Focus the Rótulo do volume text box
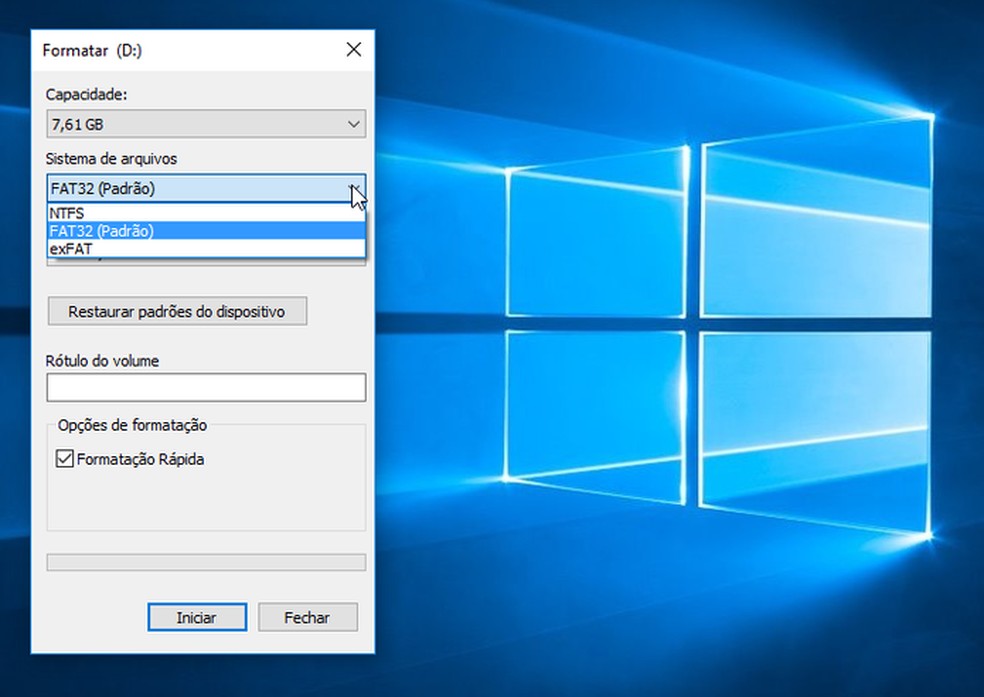Viewport: 984px width, 697px height. pos(205,387)
